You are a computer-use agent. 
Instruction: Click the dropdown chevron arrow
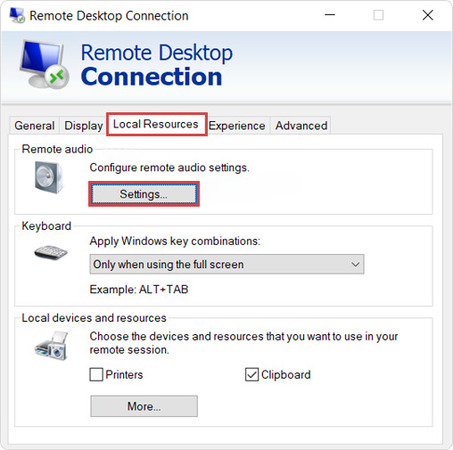click(355, 265)
